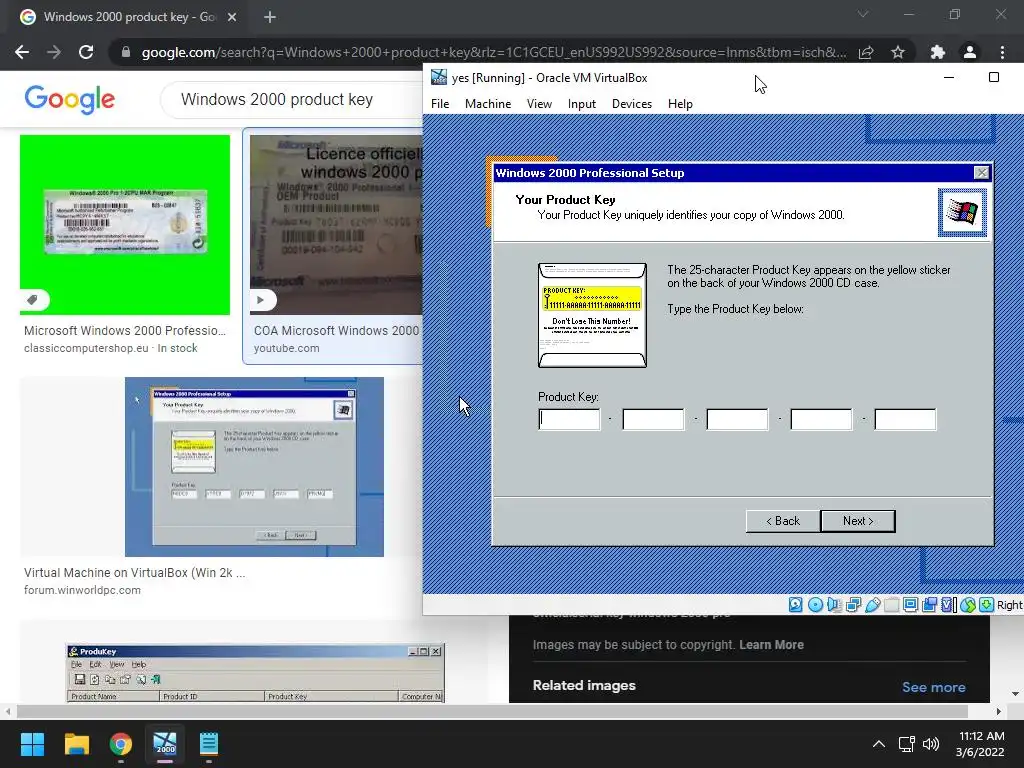The image size is (1024, 768).
Task: Click the 'COA Microsoft Windows 2000' result title
Action: [336, 330]
